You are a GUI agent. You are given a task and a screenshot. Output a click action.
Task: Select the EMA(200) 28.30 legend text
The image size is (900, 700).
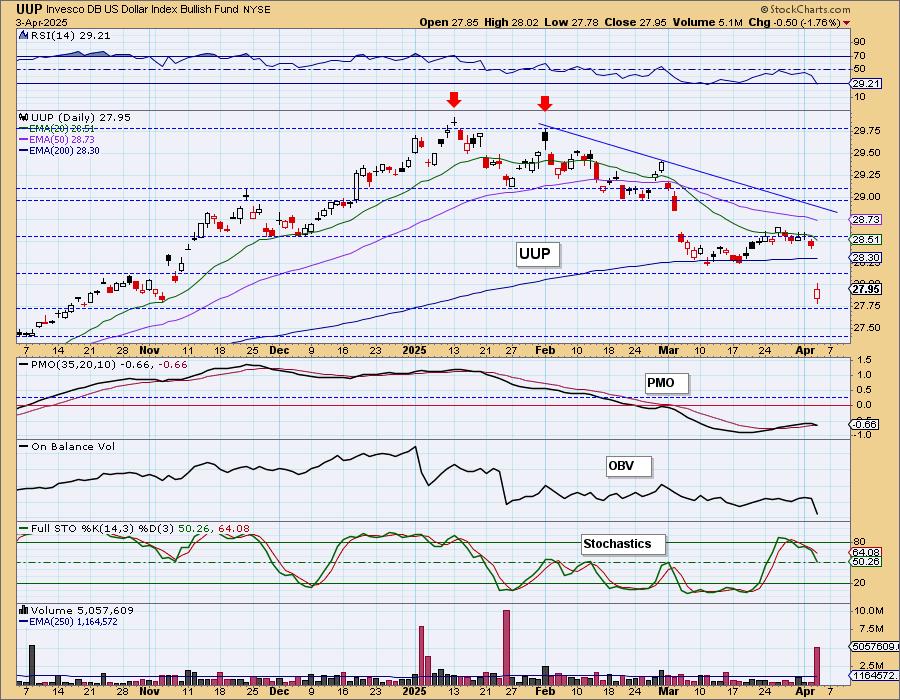click(64, 150)
